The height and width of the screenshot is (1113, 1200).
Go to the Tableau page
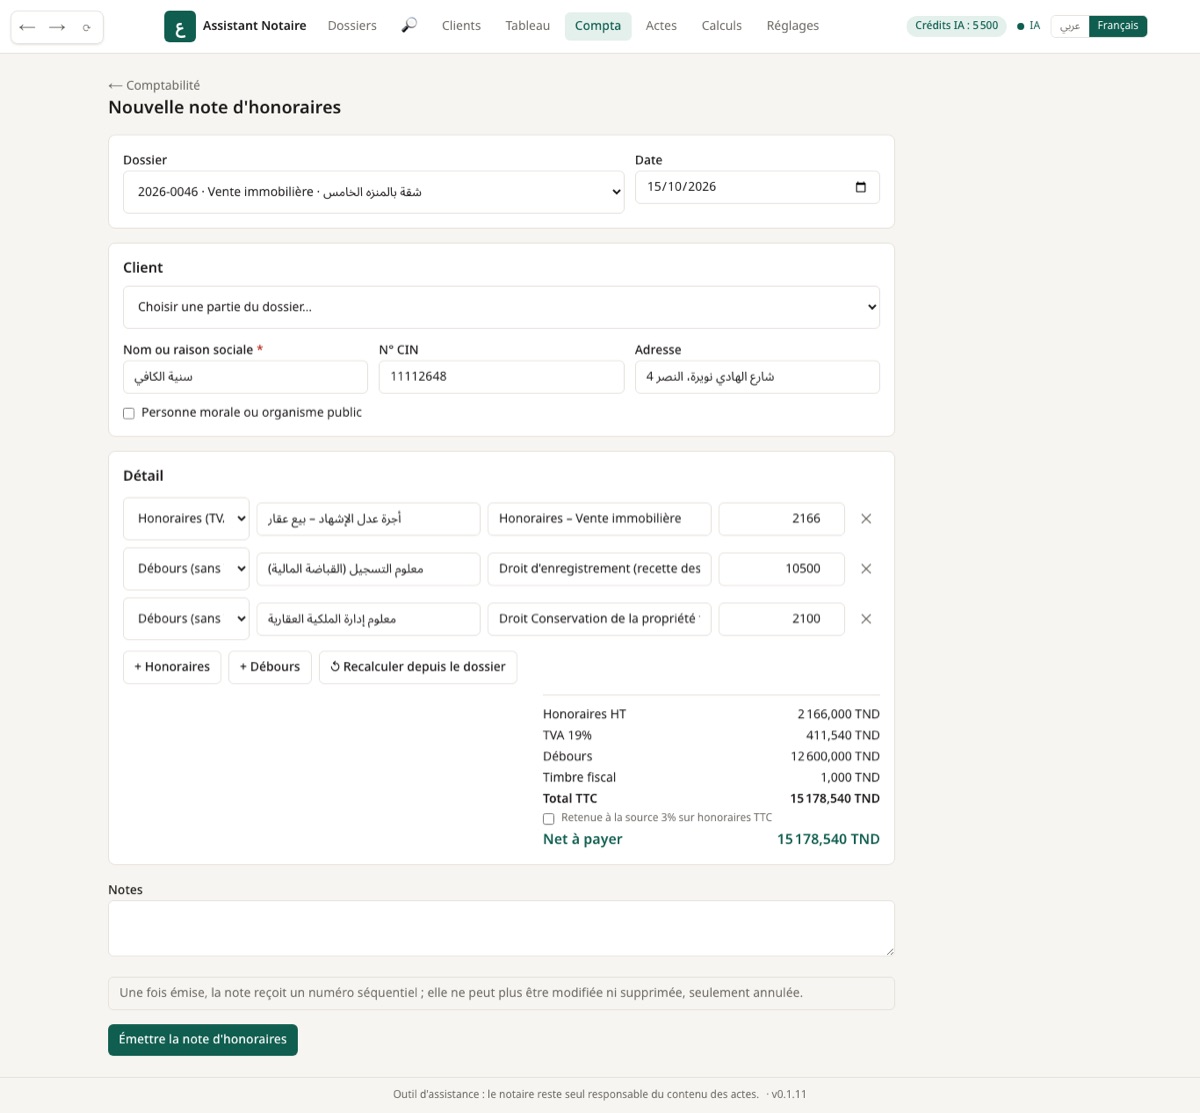528,26
